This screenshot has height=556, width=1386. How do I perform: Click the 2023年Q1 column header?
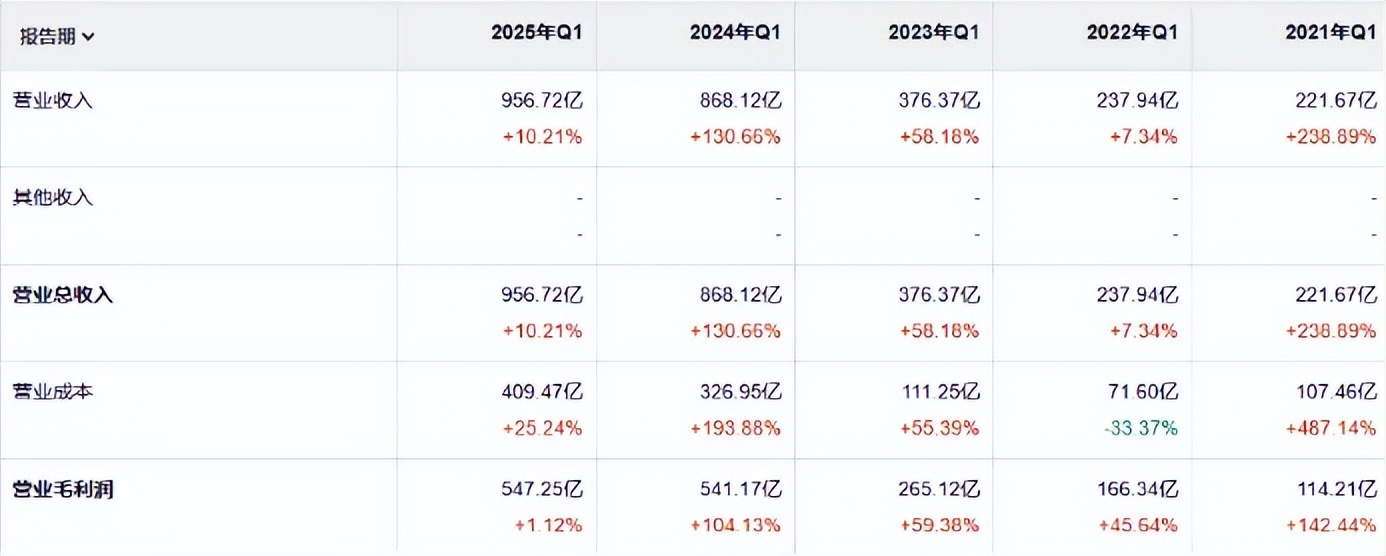pos(933,33)
